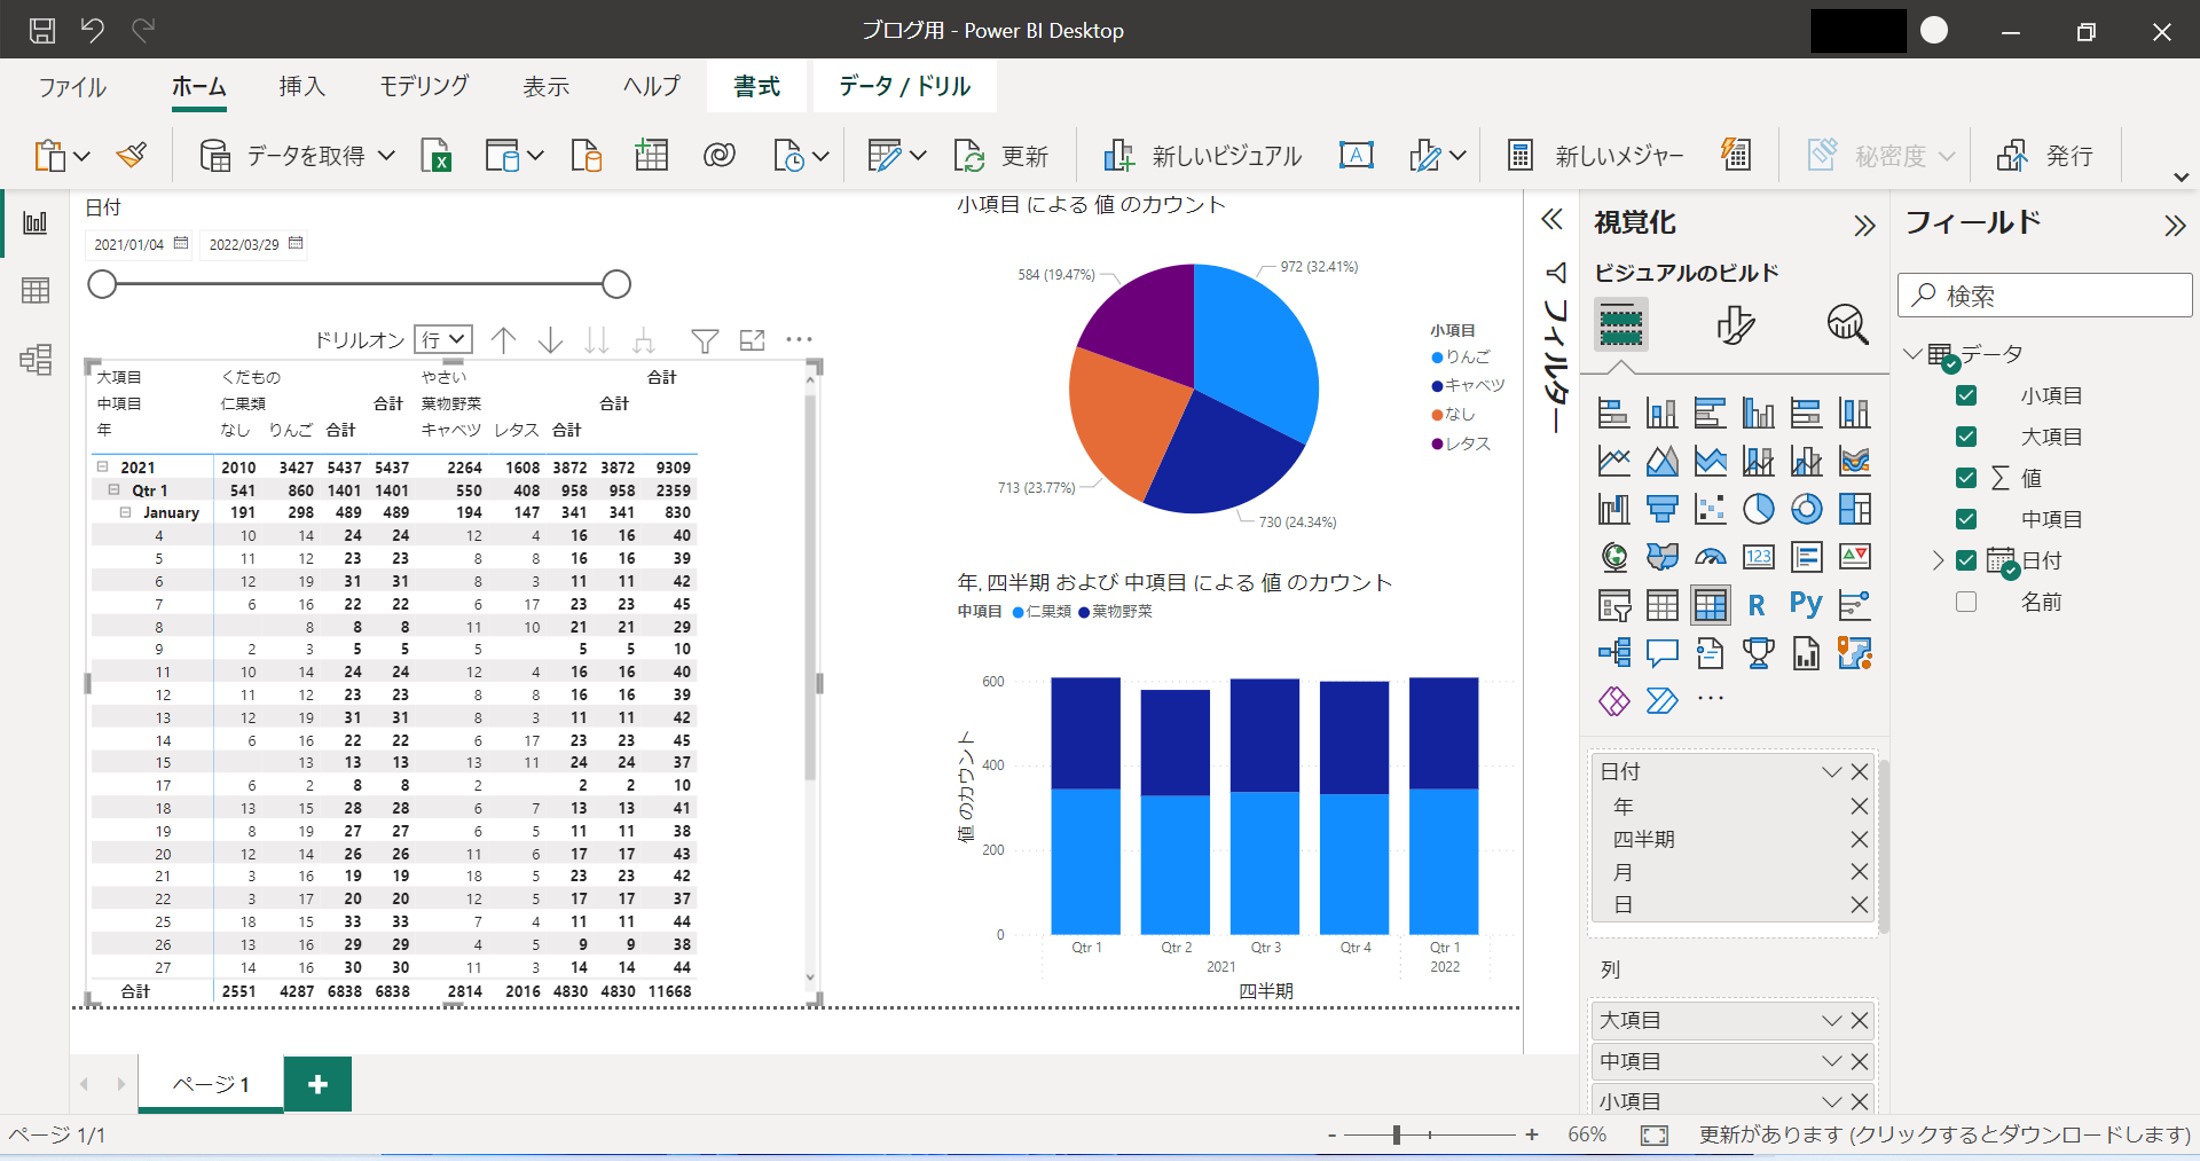Select the gauge visual icon
Viewport: 2200px width, 1161px height.
click(1710, 557)
